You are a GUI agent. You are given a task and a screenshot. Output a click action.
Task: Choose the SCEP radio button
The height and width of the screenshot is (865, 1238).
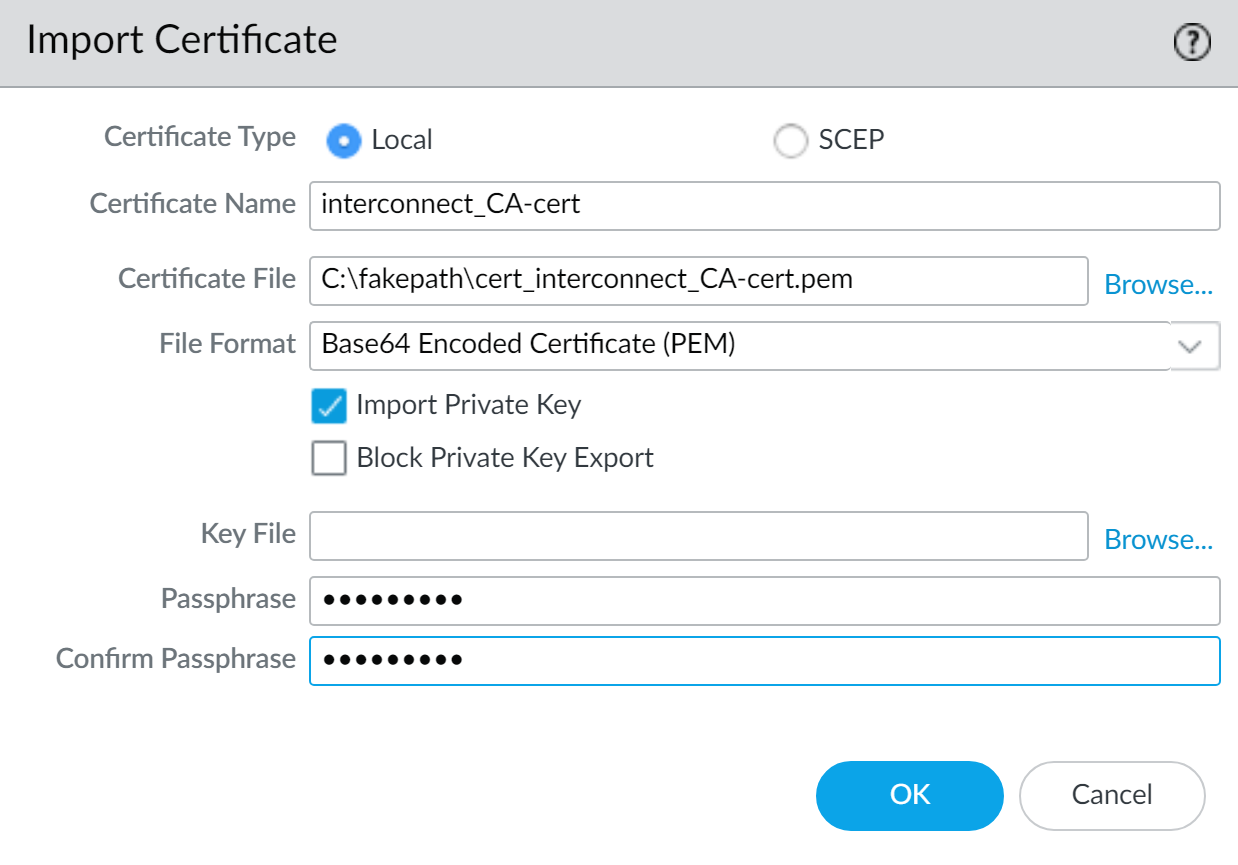point(790,141)
